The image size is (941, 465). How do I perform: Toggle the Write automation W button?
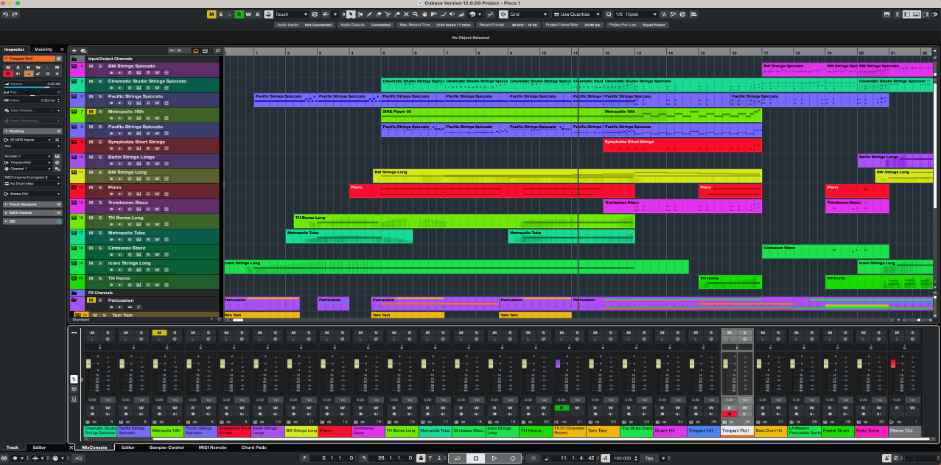(x=248, y=14)
